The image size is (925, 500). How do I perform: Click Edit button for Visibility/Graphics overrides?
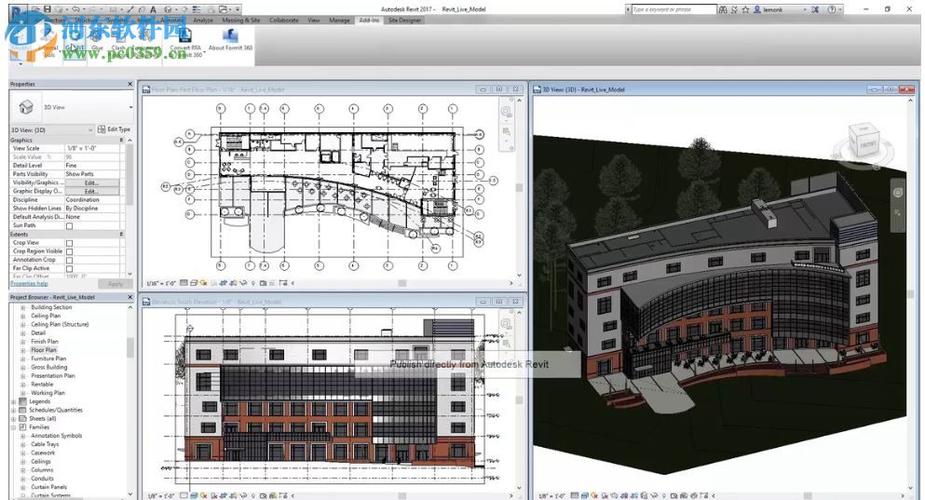coord(91,183)
